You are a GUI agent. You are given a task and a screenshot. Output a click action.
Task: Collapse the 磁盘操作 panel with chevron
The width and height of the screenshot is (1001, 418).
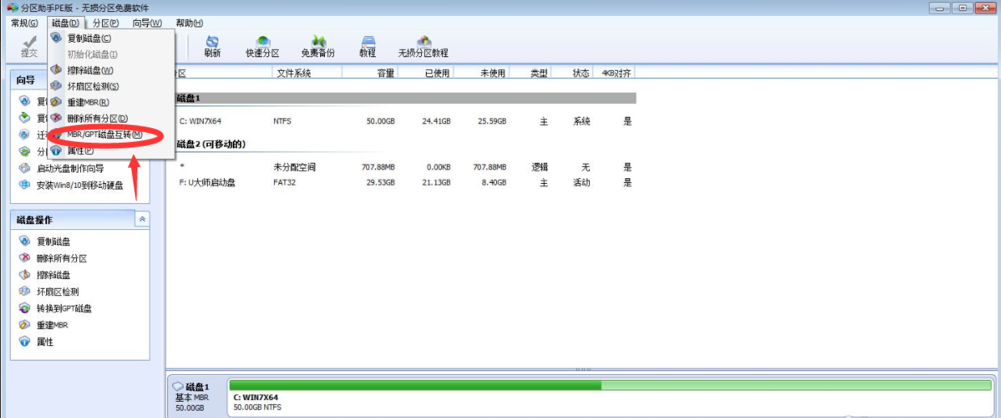tap(141, 219)
